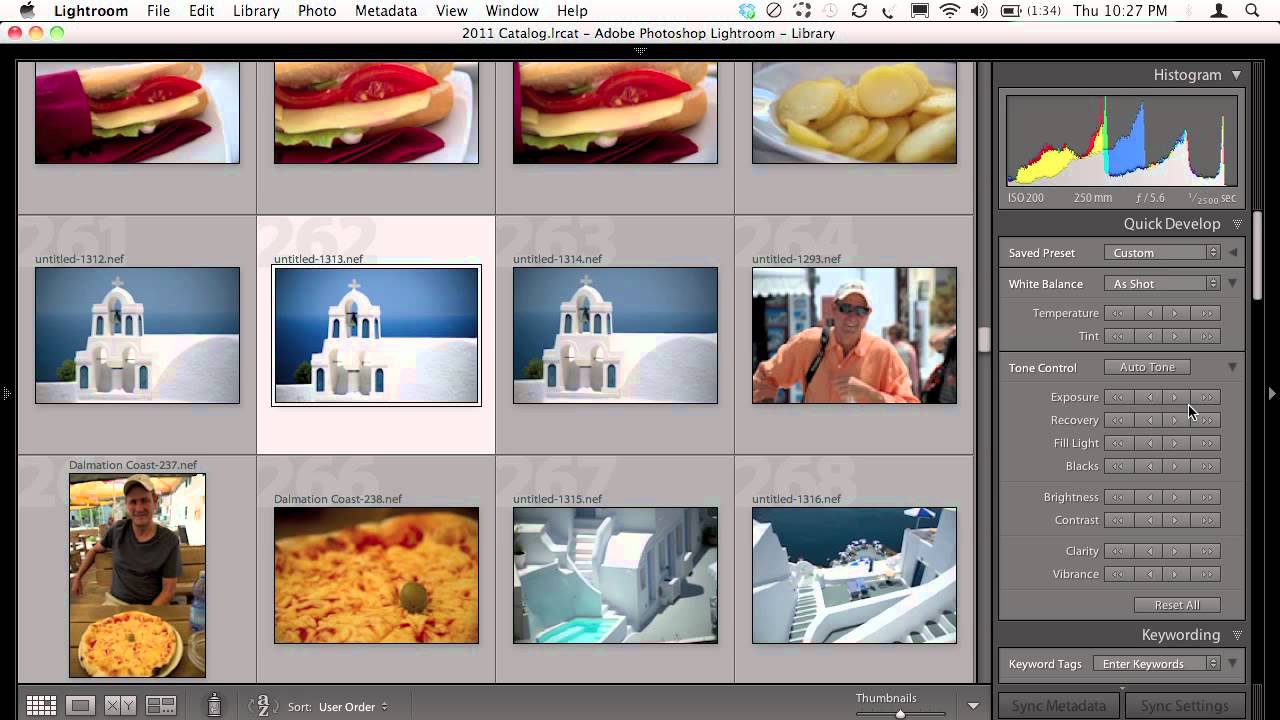
Task: Collapse Keyword Tags section triangle
Action: tap(1232, 664)
